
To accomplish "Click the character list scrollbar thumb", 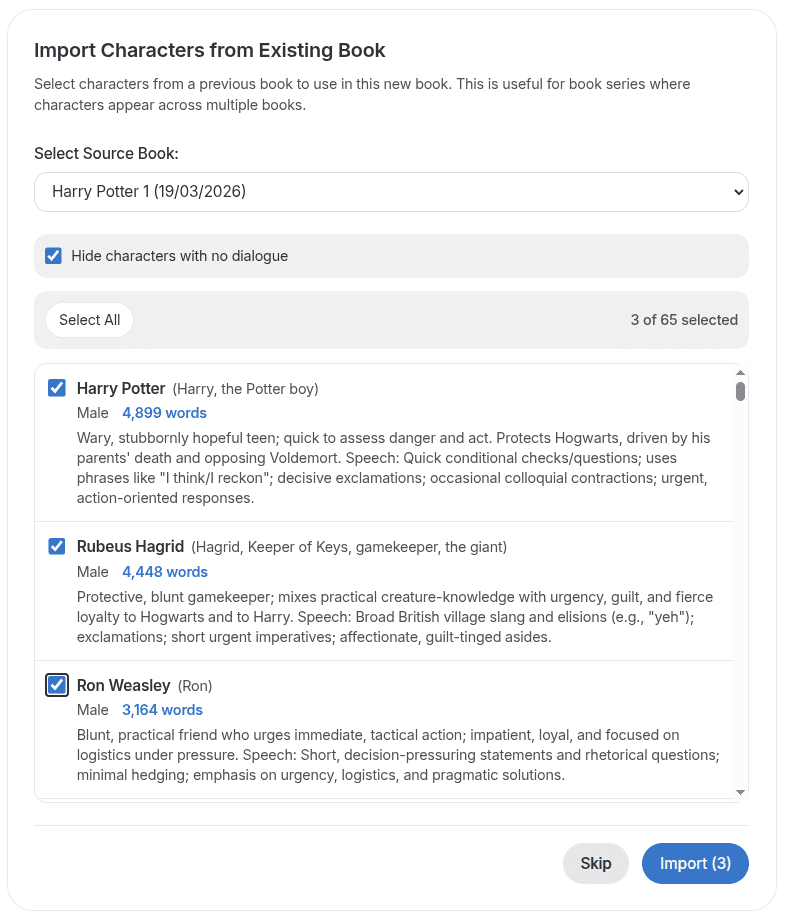I will click(740, 391).
